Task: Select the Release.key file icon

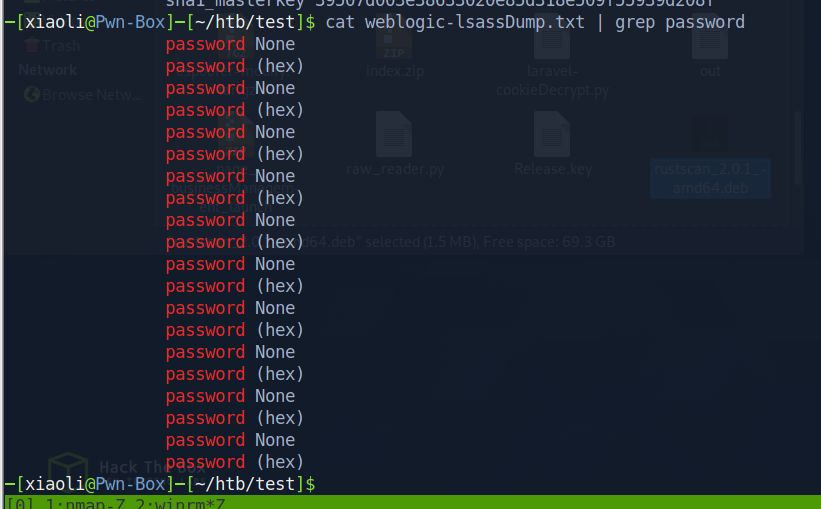Action: (552, 135)
